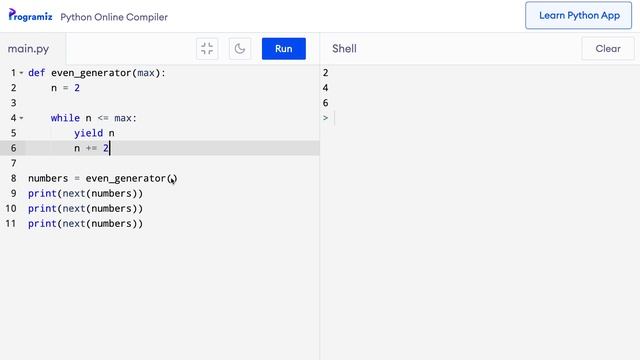Switch to dark mode with moon icon
Screen dimensions: 640x360
pos(240,49)
